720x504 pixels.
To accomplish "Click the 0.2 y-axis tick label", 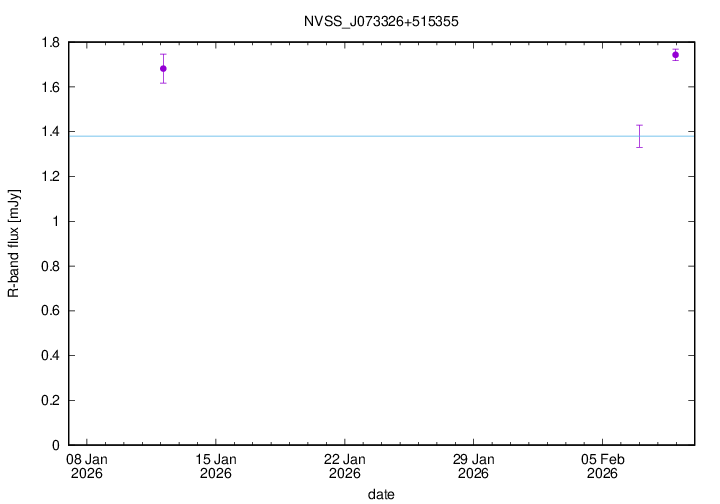I will tap(50, 400).
